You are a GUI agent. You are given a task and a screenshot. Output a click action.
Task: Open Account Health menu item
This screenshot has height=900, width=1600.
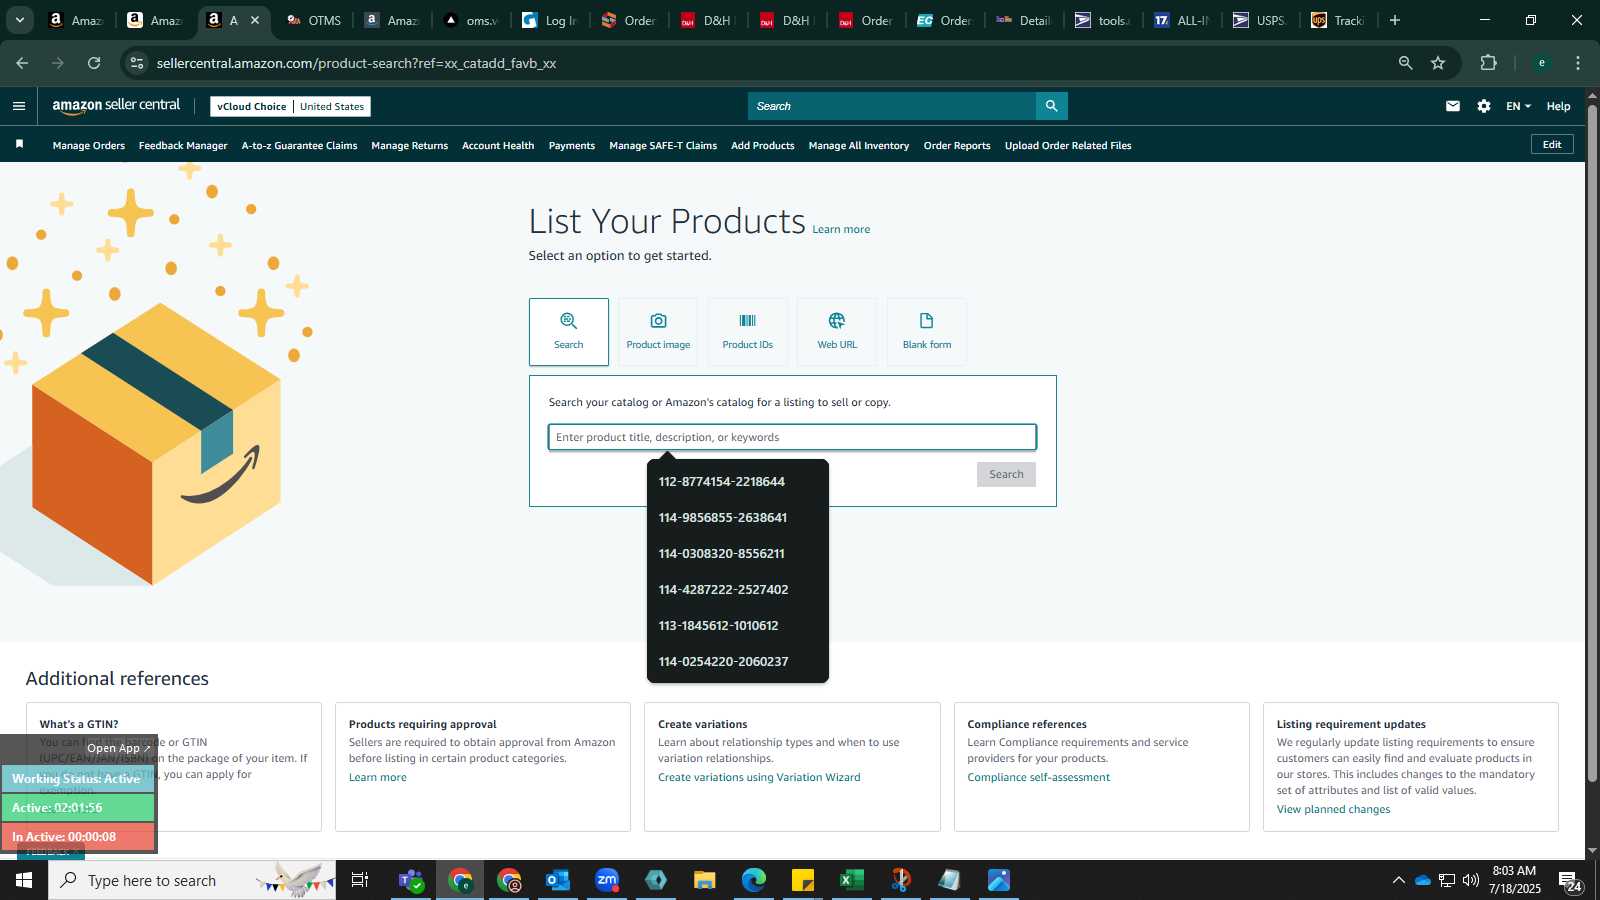click(x=498, y=145)
